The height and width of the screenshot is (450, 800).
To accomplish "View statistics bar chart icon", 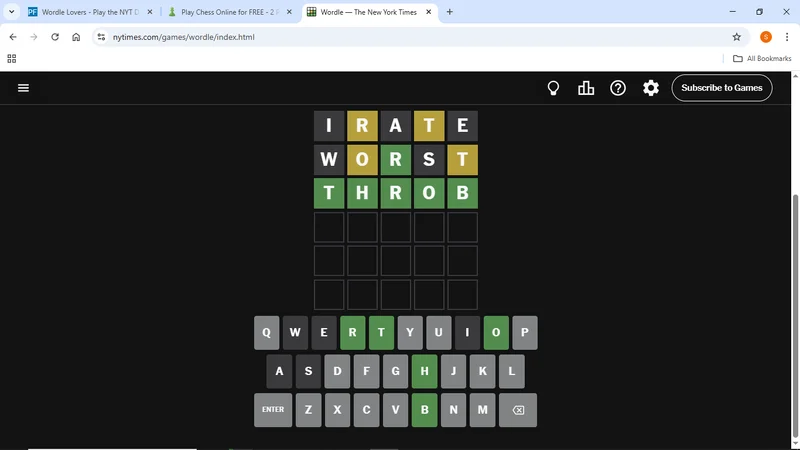I will (586, 88).
